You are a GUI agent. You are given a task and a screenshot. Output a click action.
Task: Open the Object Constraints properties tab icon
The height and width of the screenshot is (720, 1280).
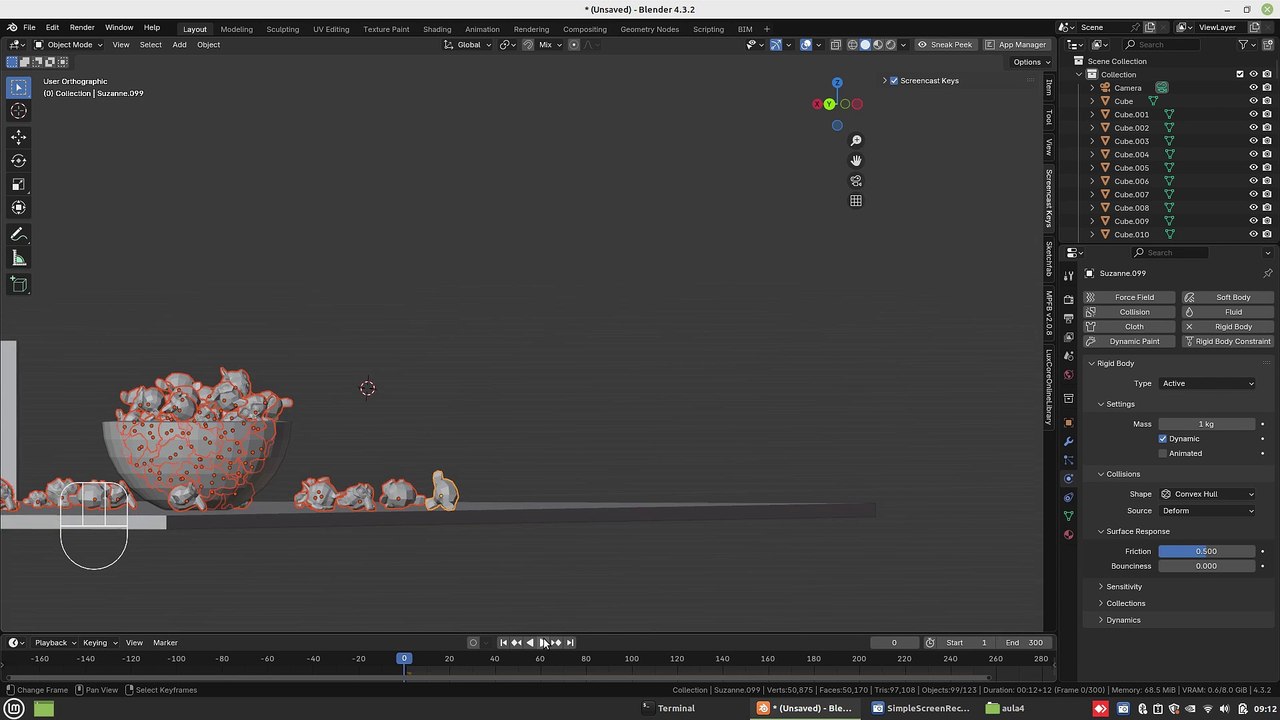(x=1068, y=497)
